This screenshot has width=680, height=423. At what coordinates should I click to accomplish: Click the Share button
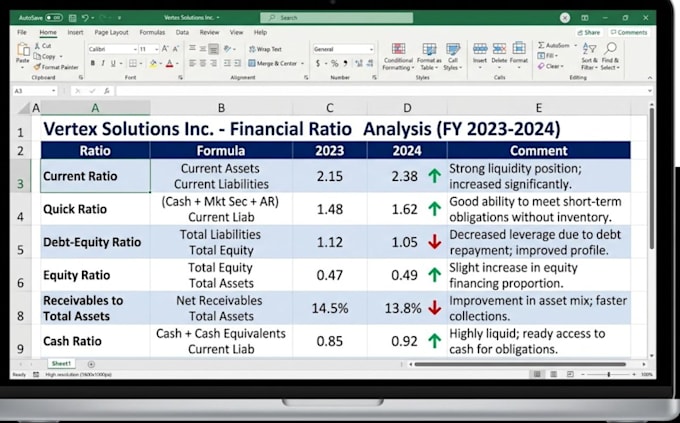tap(588, 33)
